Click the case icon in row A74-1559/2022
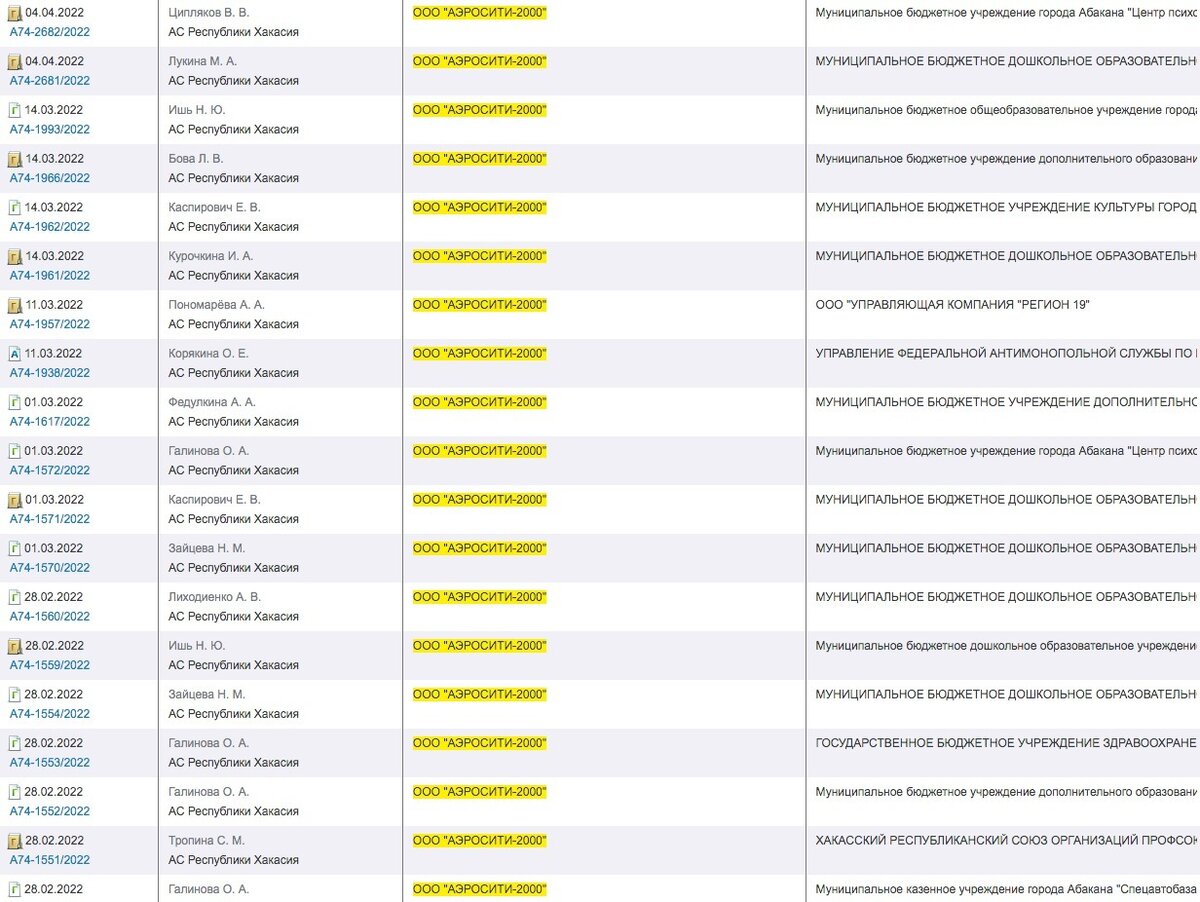 (15, 647)
